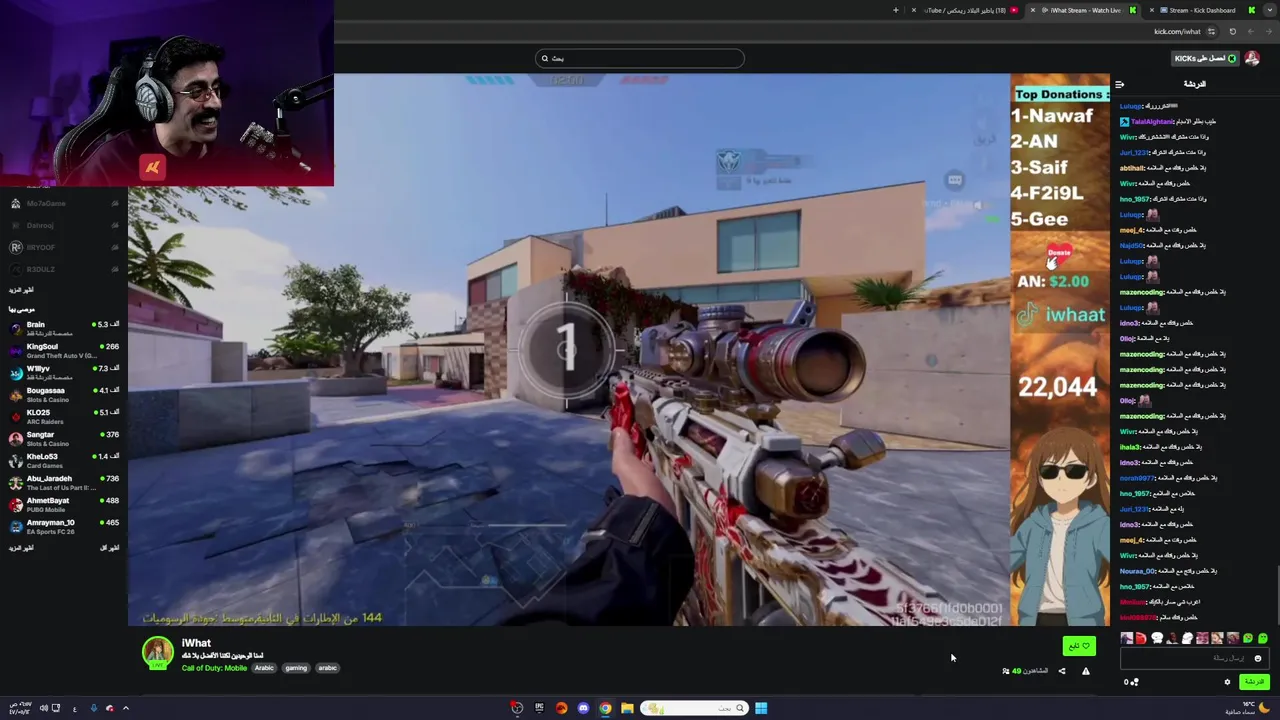The height and width of the screenshot is (720, 1280).
Task: Open KLO25 ARC Raiders channel
Action: (x=63, y=416)
